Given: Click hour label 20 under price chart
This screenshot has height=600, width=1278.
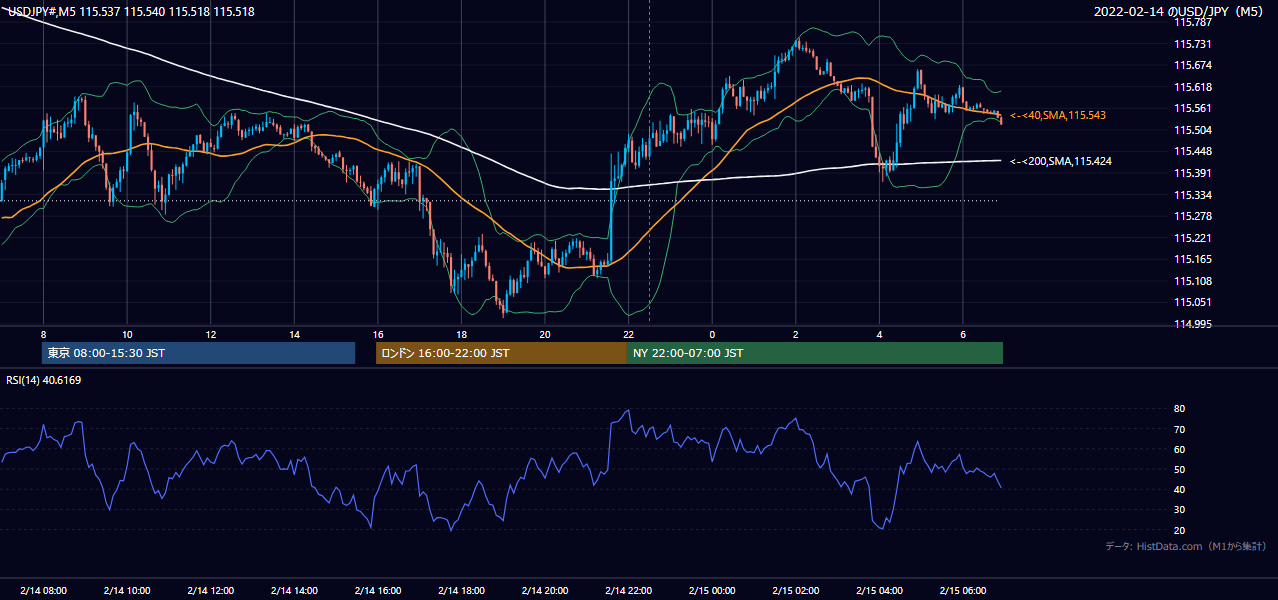Looking at the screenshot, I should (x=545, y=334).
